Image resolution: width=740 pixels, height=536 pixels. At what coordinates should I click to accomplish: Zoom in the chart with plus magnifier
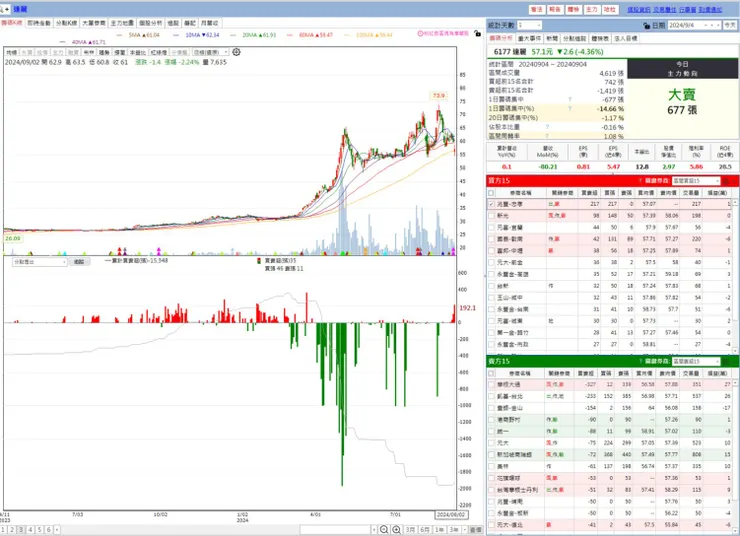click(x=397, y=530)
